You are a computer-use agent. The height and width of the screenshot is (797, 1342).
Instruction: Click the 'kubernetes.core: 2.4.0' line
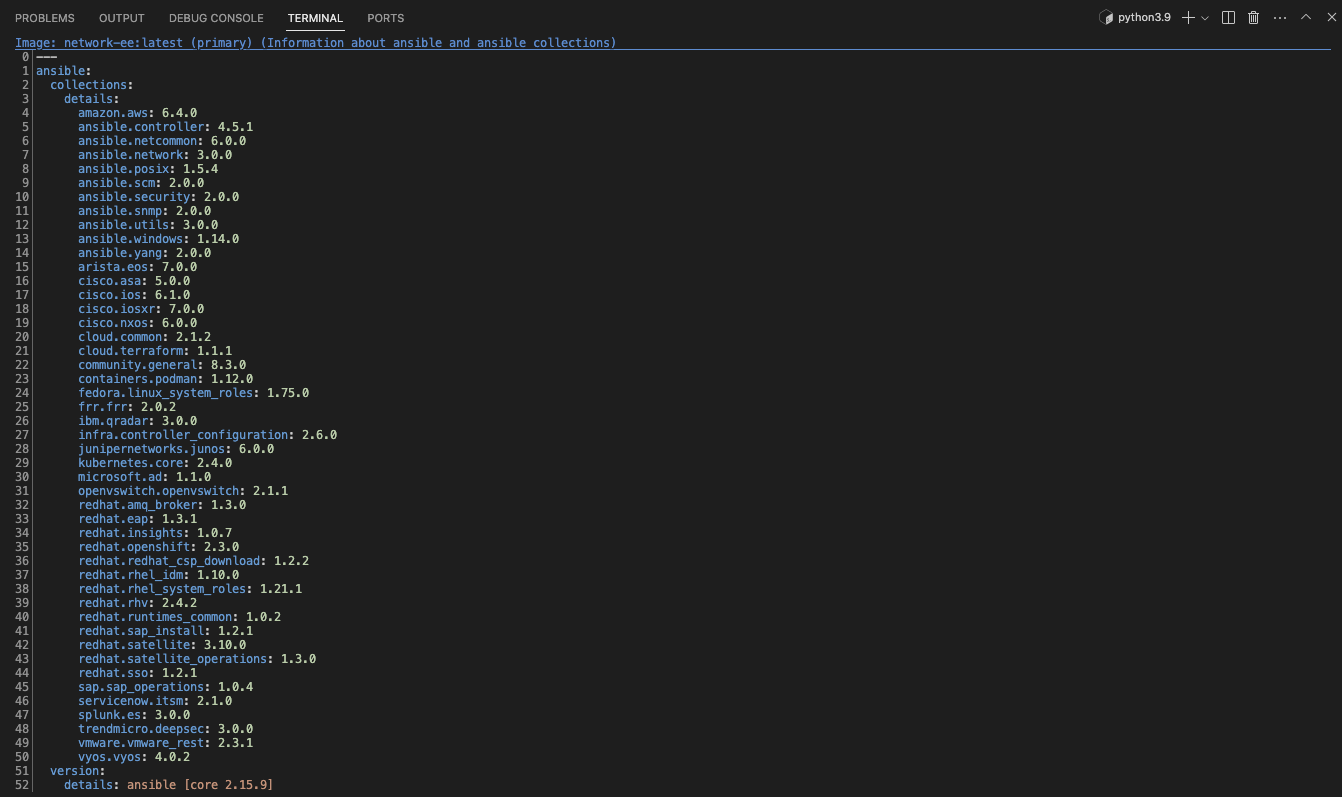pyautogui.click(x=155, y=463)
